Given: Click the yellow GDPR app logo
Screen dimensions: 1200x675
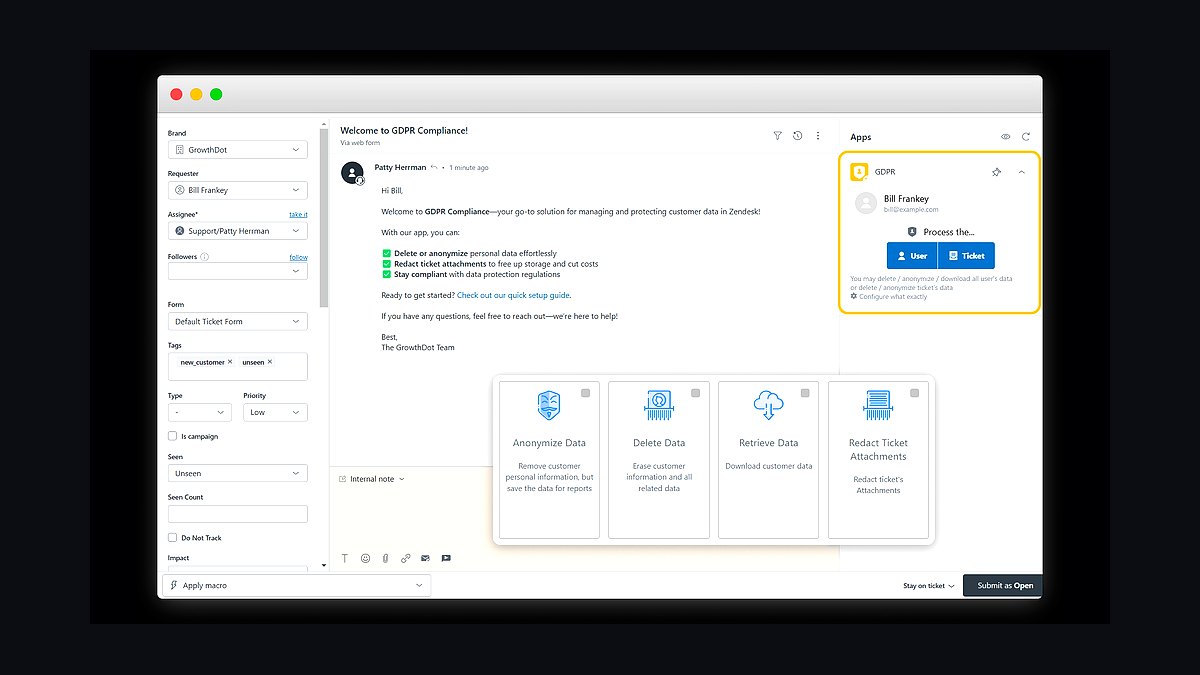Looking at the screenshot, I should [x=859, y=172].
